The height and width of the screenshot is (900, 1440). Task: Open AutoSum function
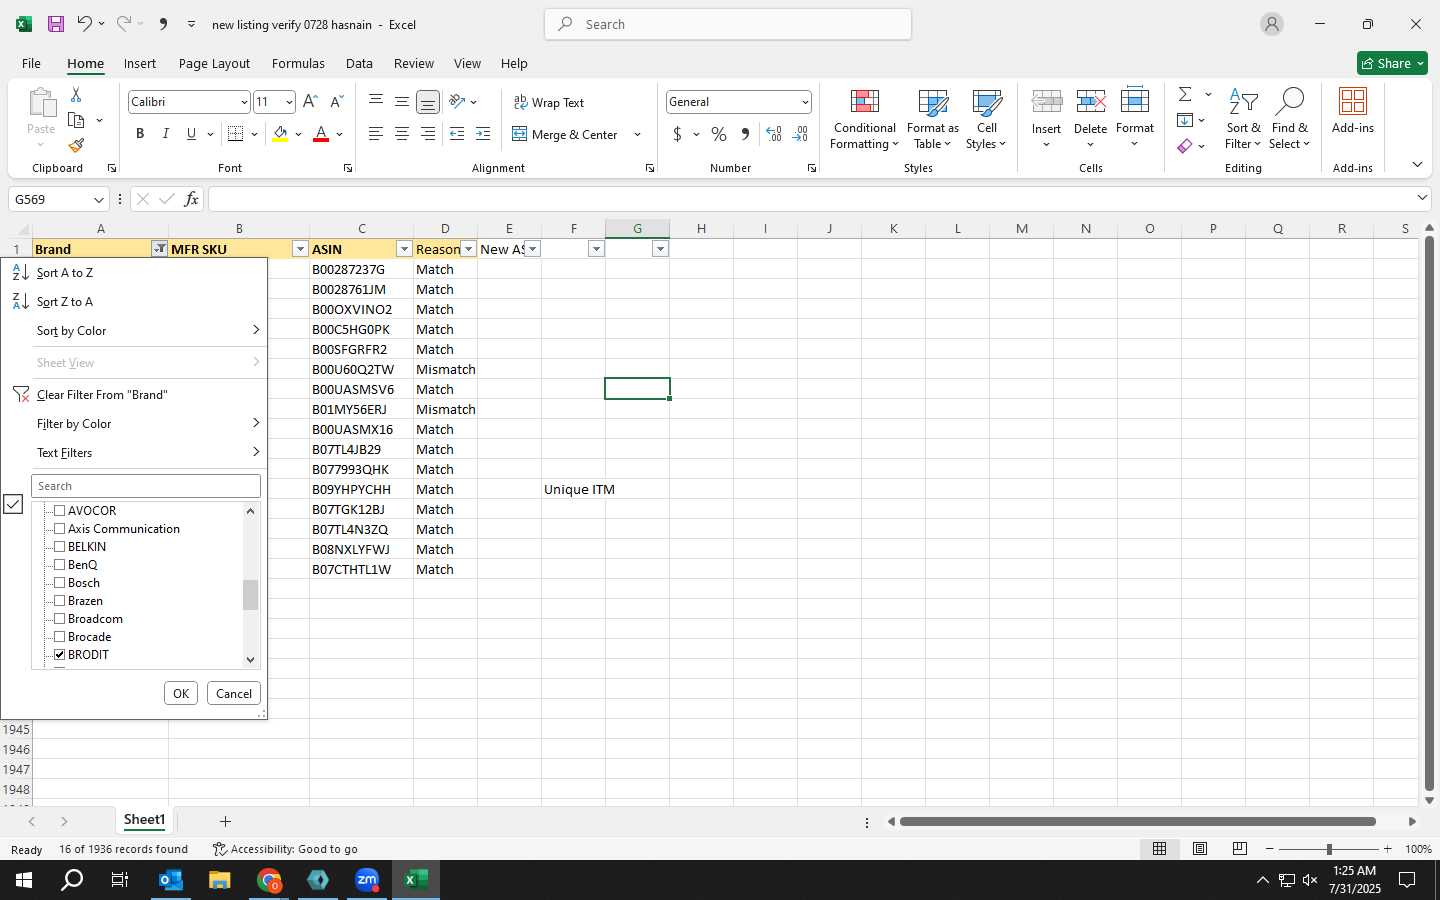point(1185,94)
